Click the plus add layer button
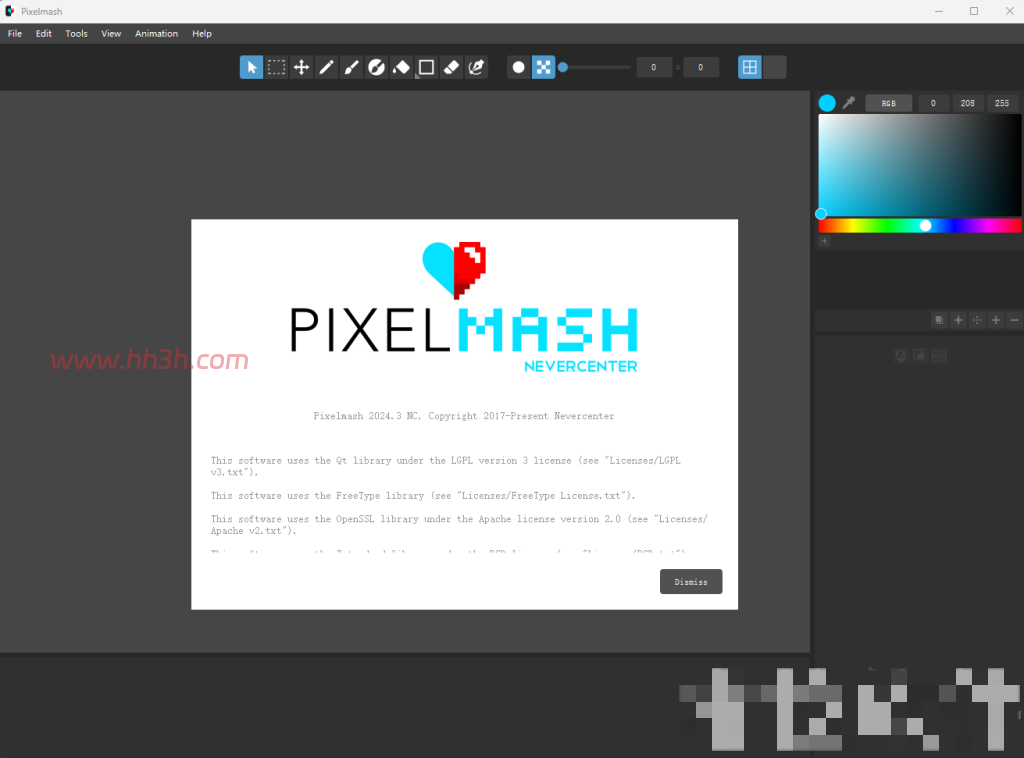Viewport: 1024px width, 758px height. tap(996, 320)
